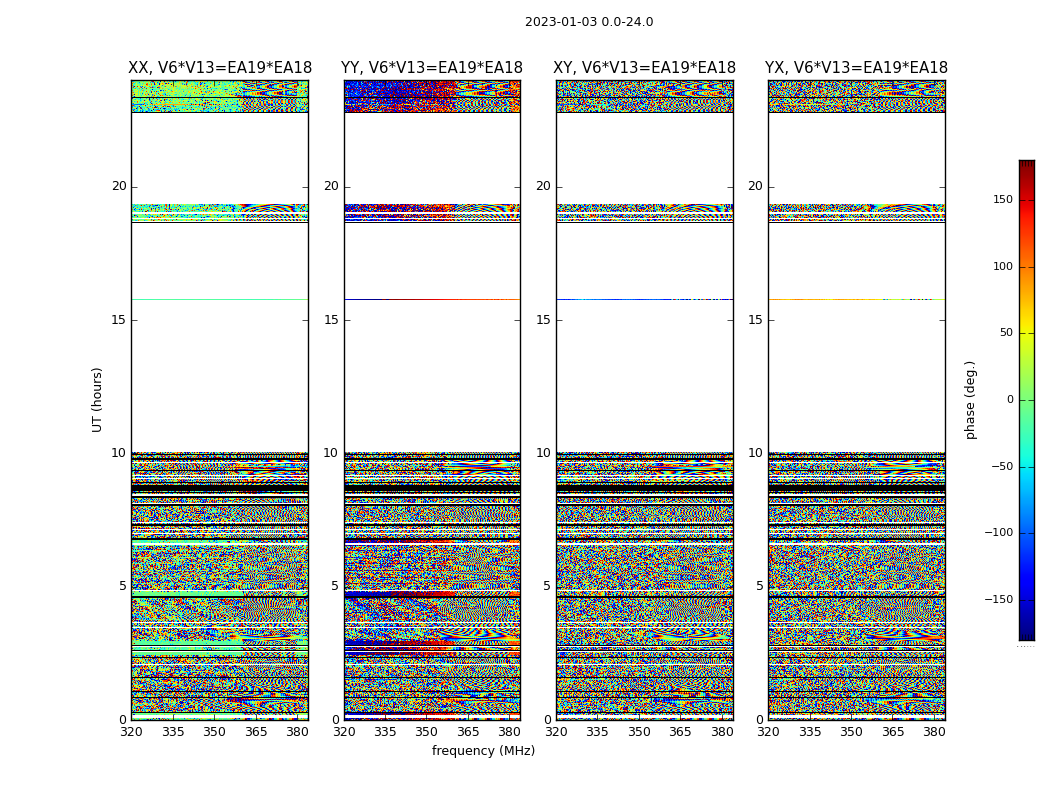
Task: Click the 5 hour tick beside XY panel
Action: point(547,586)
